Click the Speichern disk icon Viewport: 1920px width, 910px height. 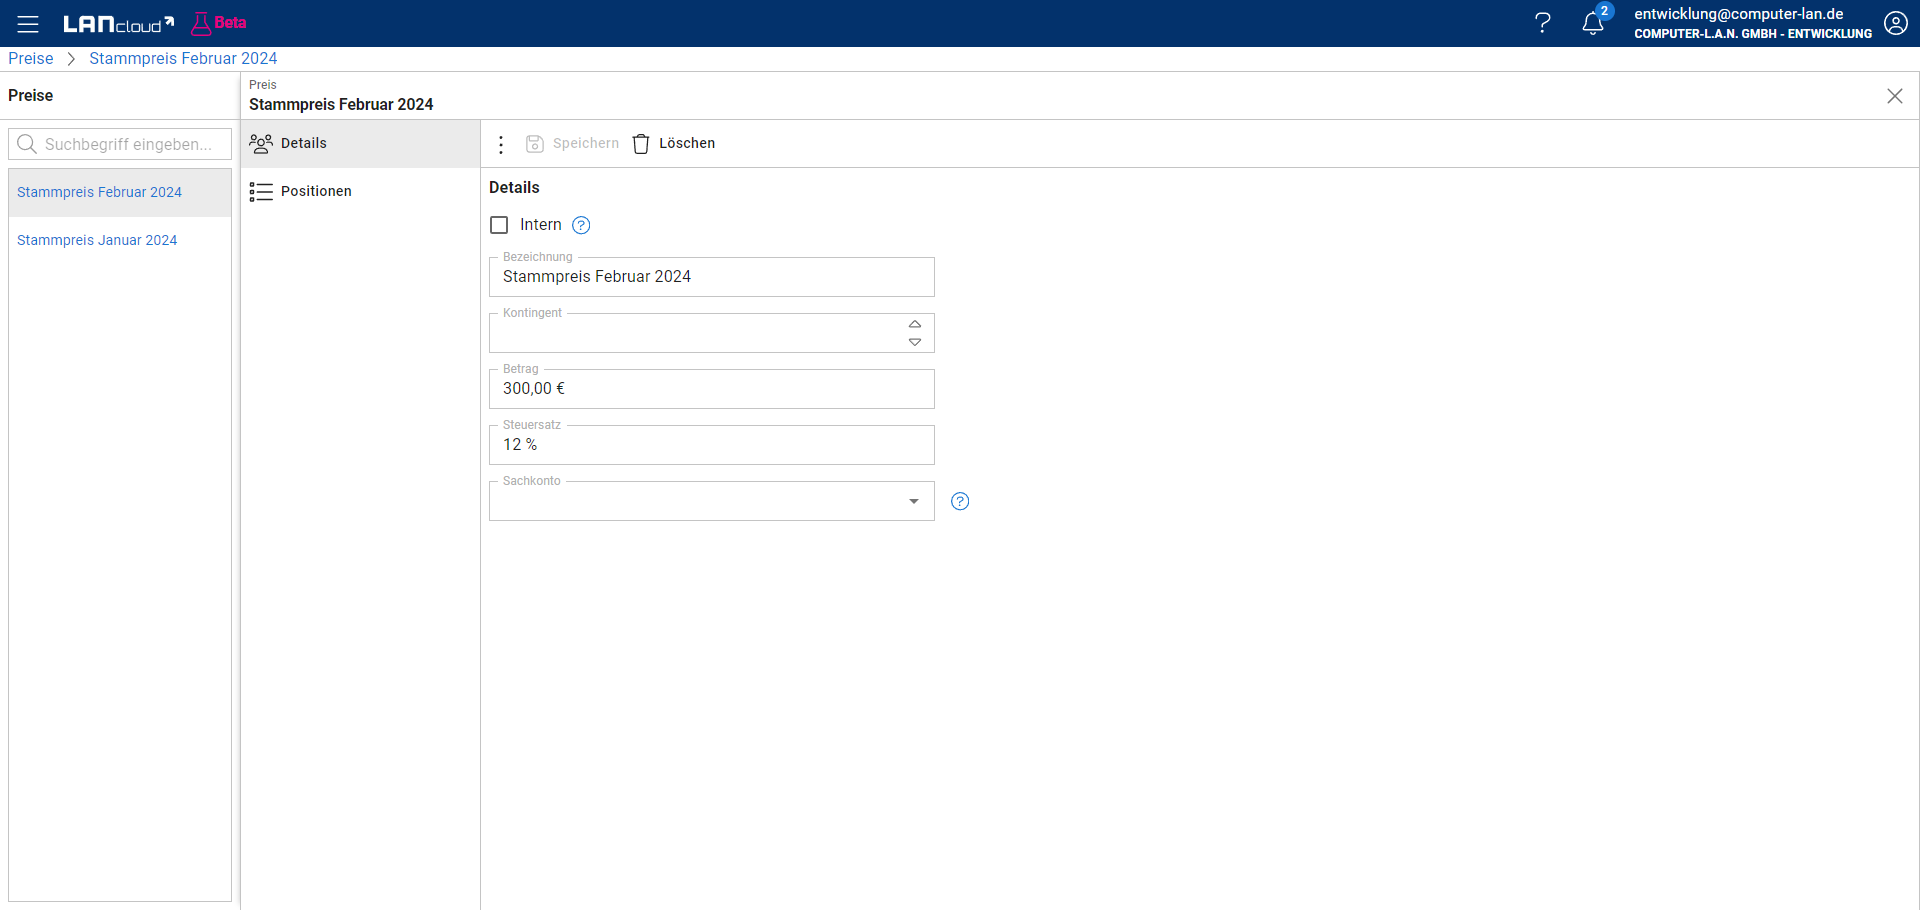535,144
